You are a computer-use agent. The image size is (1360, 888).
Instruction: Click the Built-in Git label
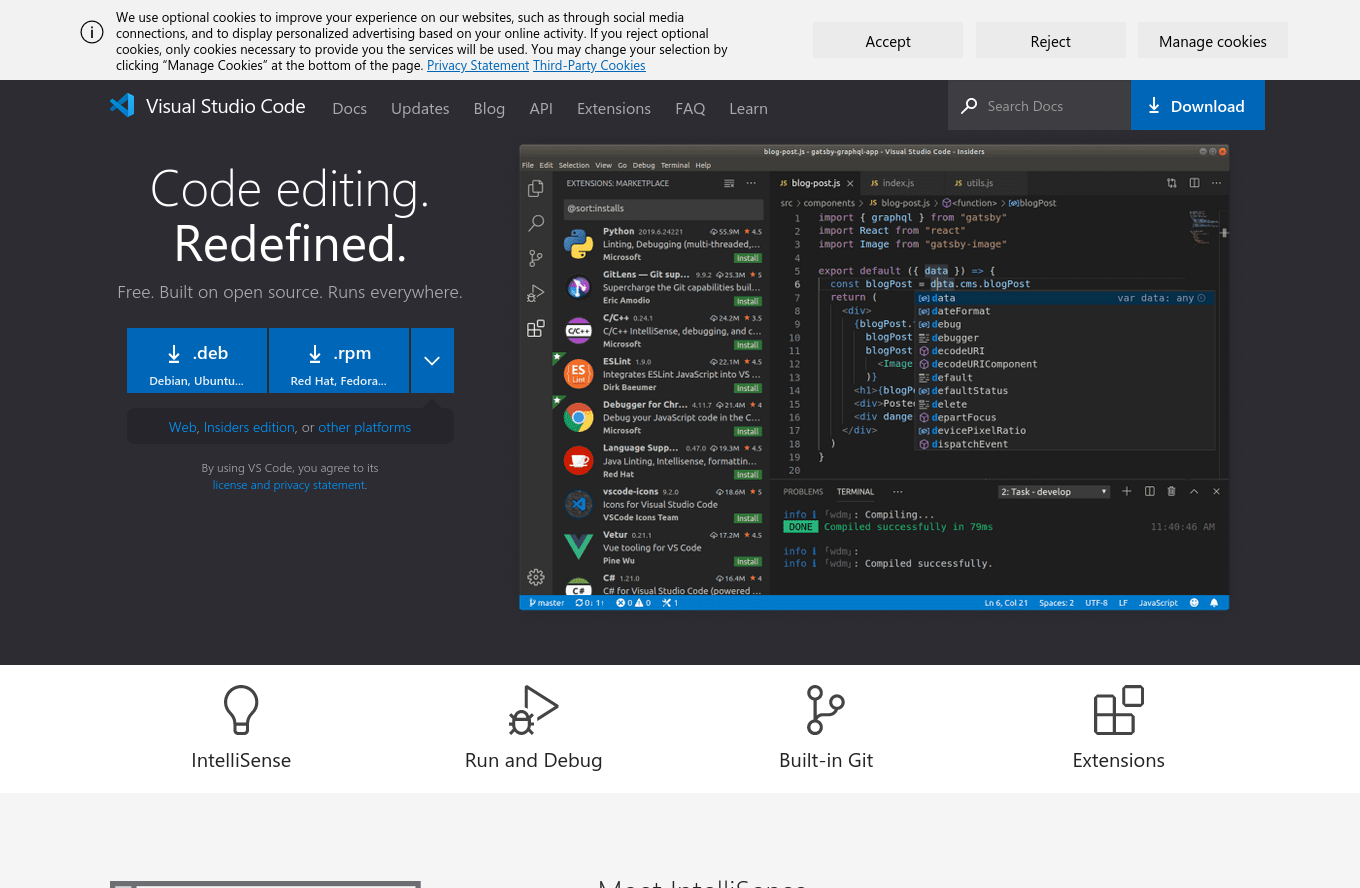[x=826, y=760]
